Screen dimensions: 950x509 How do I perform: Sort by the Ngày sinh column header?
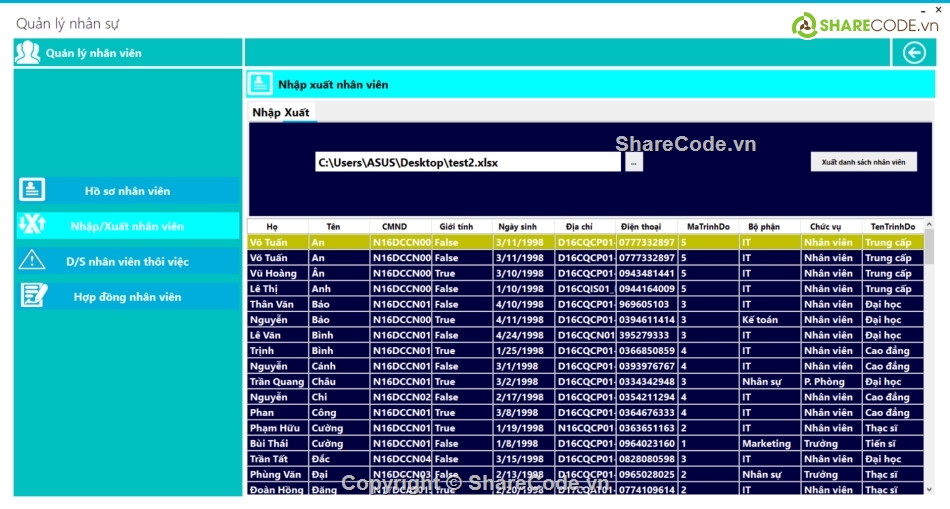(517, 227)
